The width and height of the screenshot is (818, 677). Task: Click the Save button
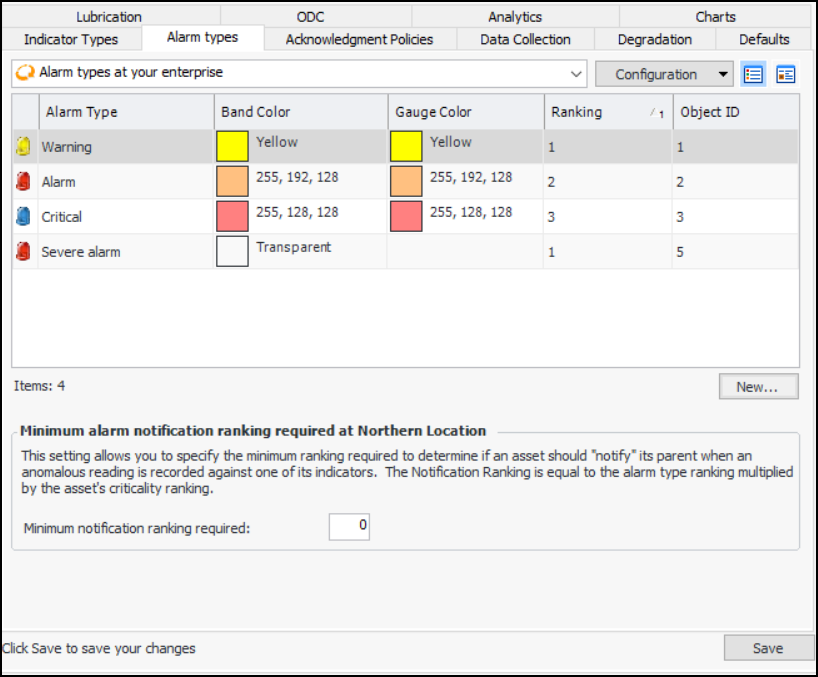coord(767,648)
